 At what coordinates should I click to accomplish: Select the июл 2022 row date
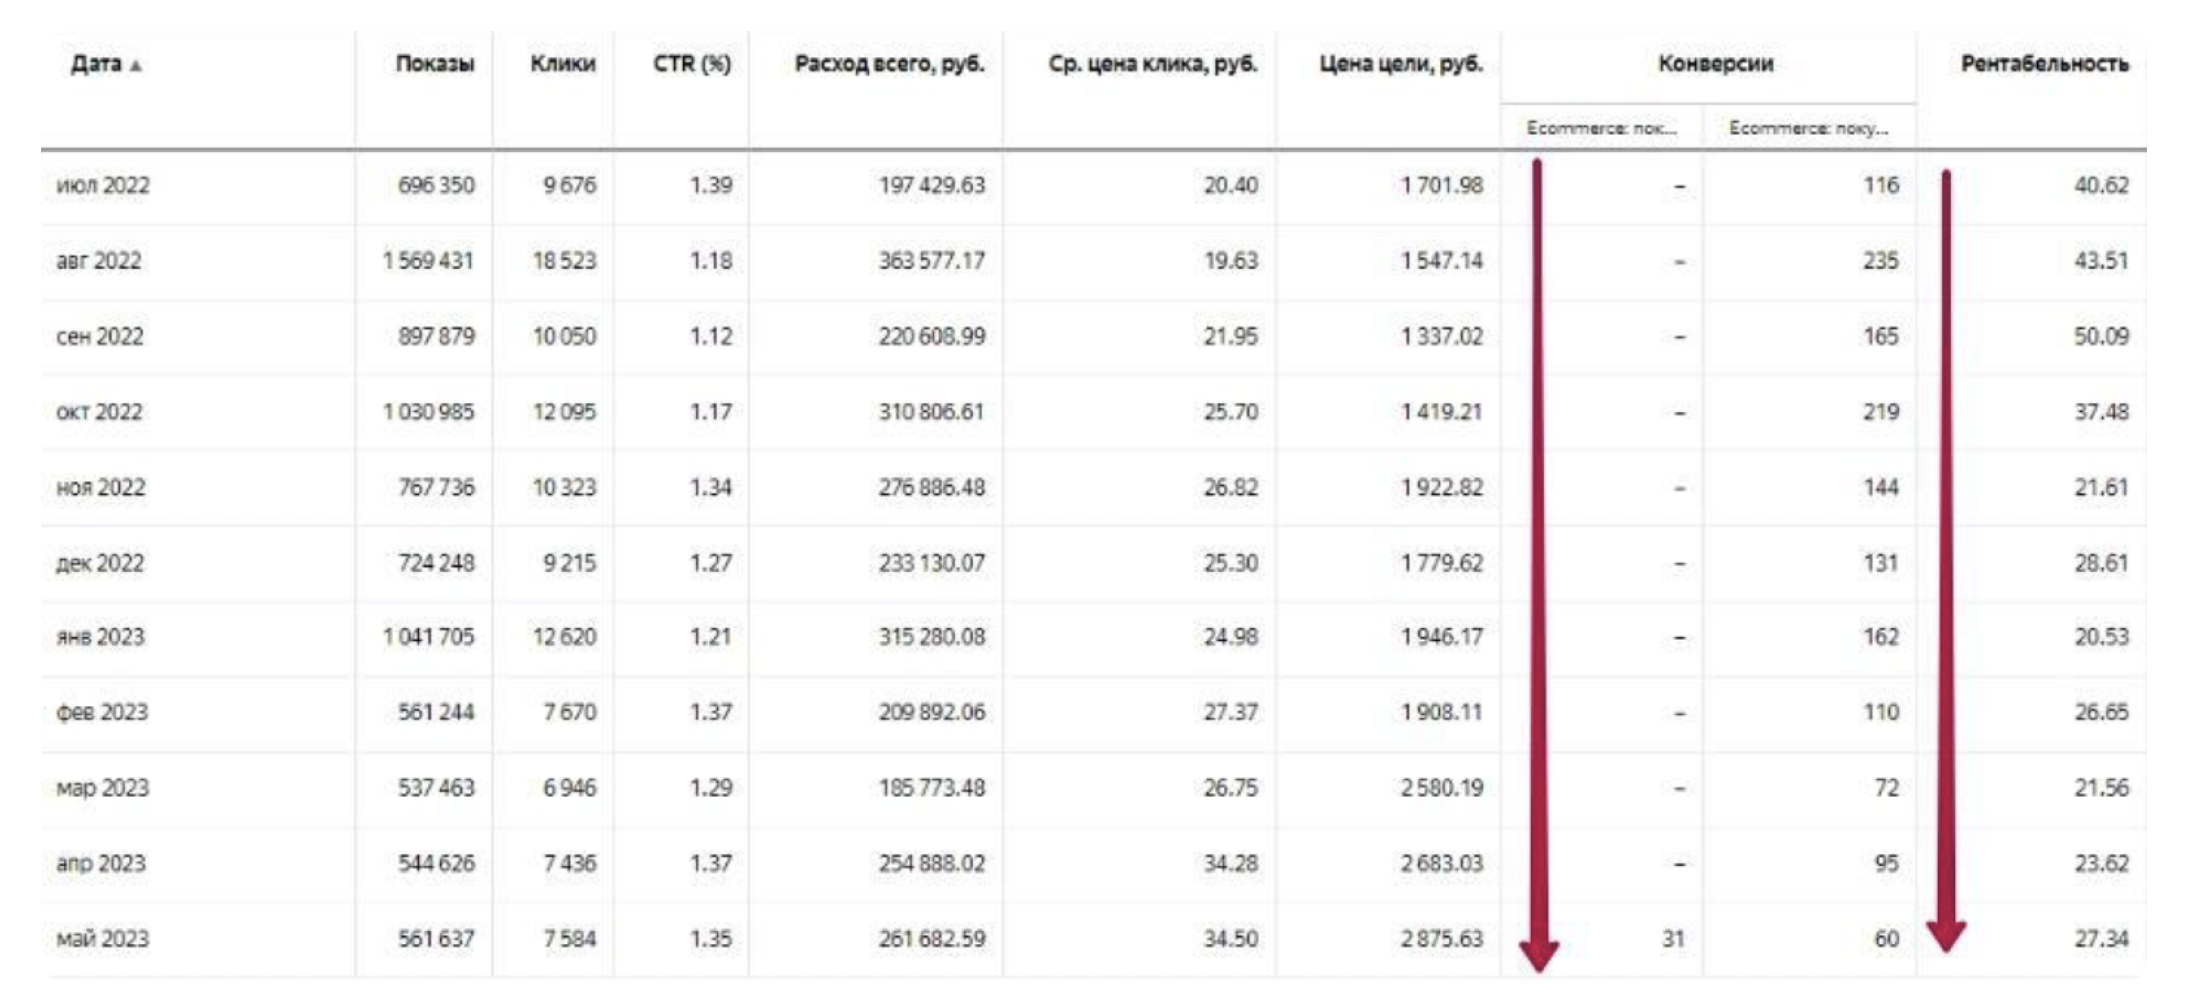tap(103, 186)
